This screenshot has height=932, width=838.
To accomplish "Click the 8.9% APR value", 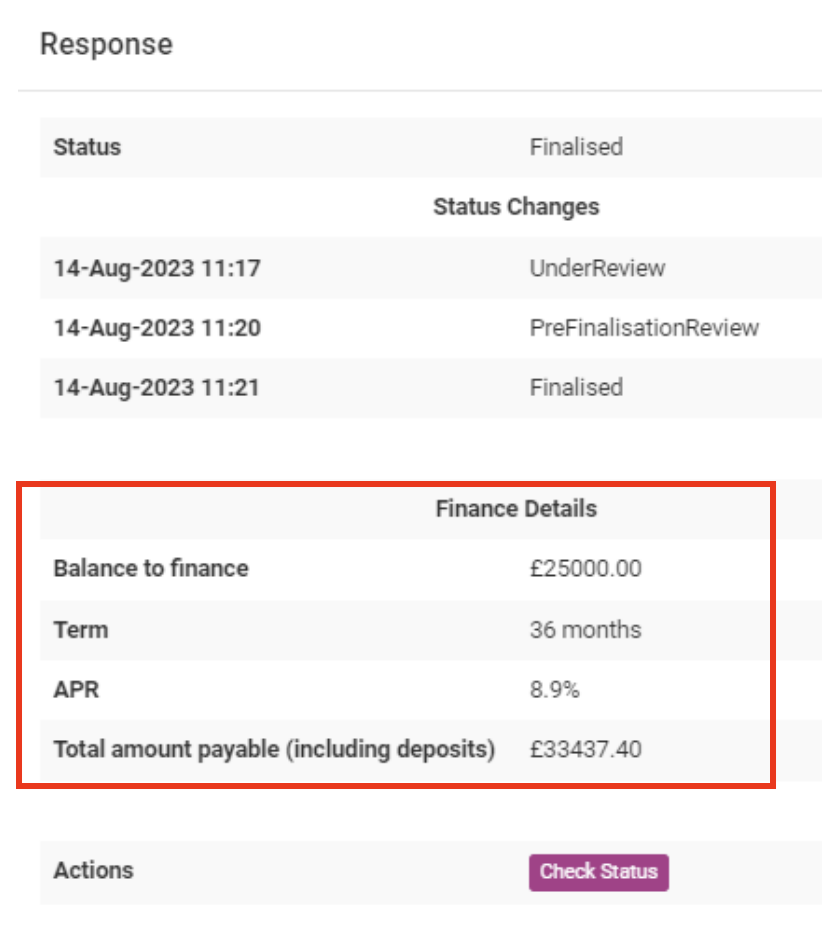I will [x=554, y=690].
